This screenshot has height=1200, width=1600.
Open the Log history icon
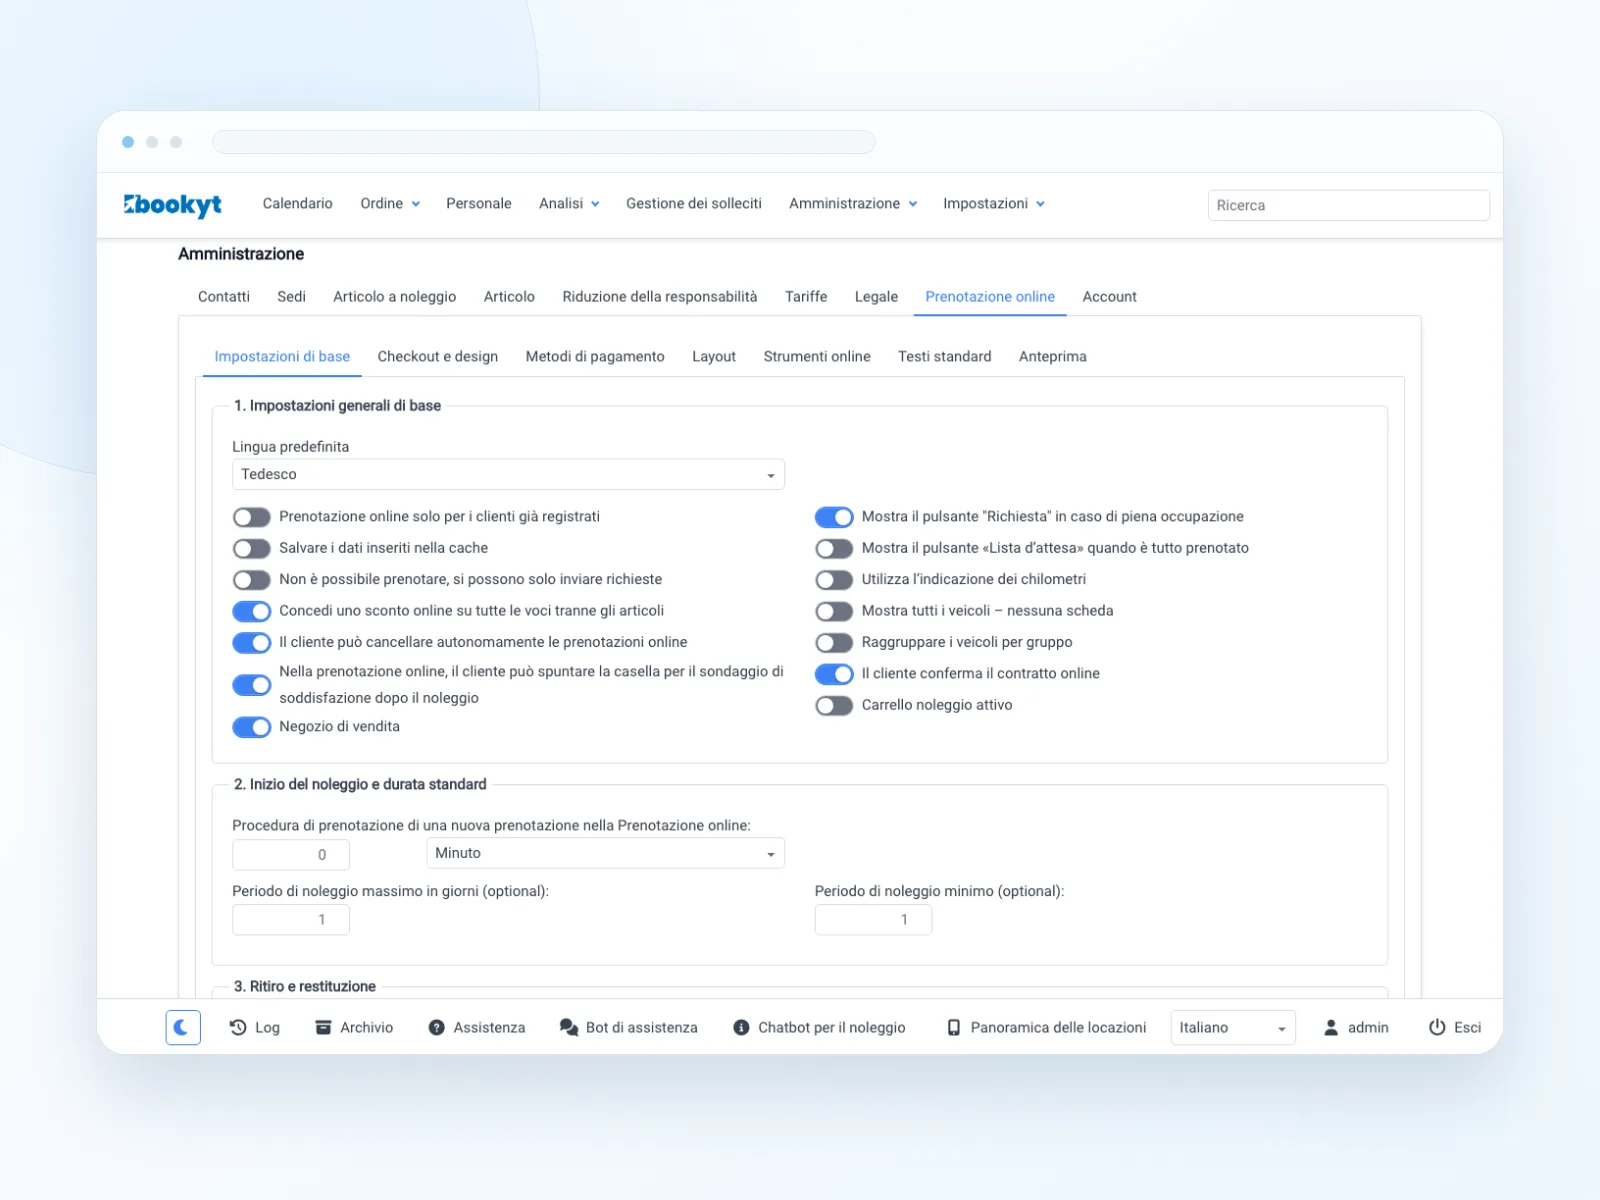coord(238,1027)
